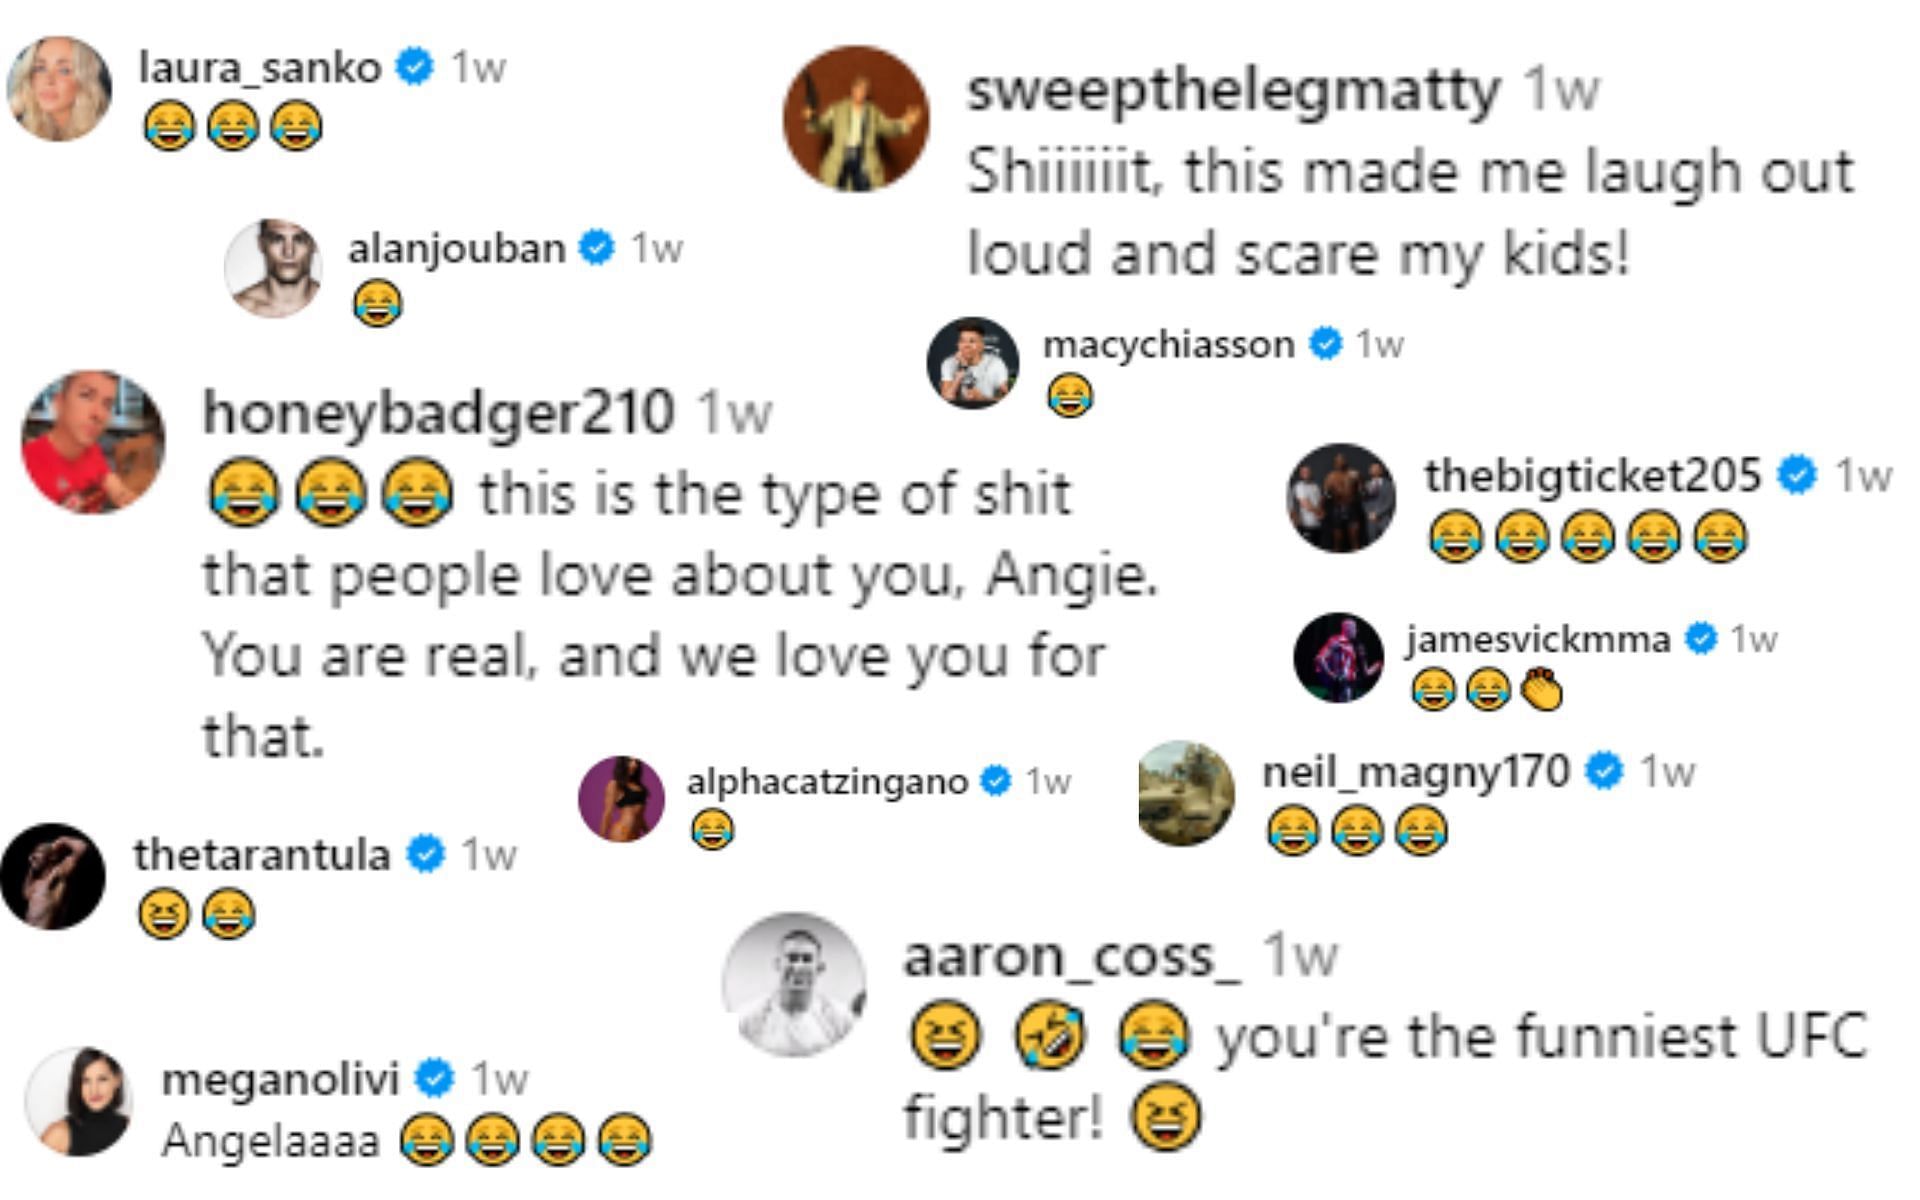Click neil_magny170's verified badge icon
Screen dimensions: 1920x1200
tap(1605, 771)
